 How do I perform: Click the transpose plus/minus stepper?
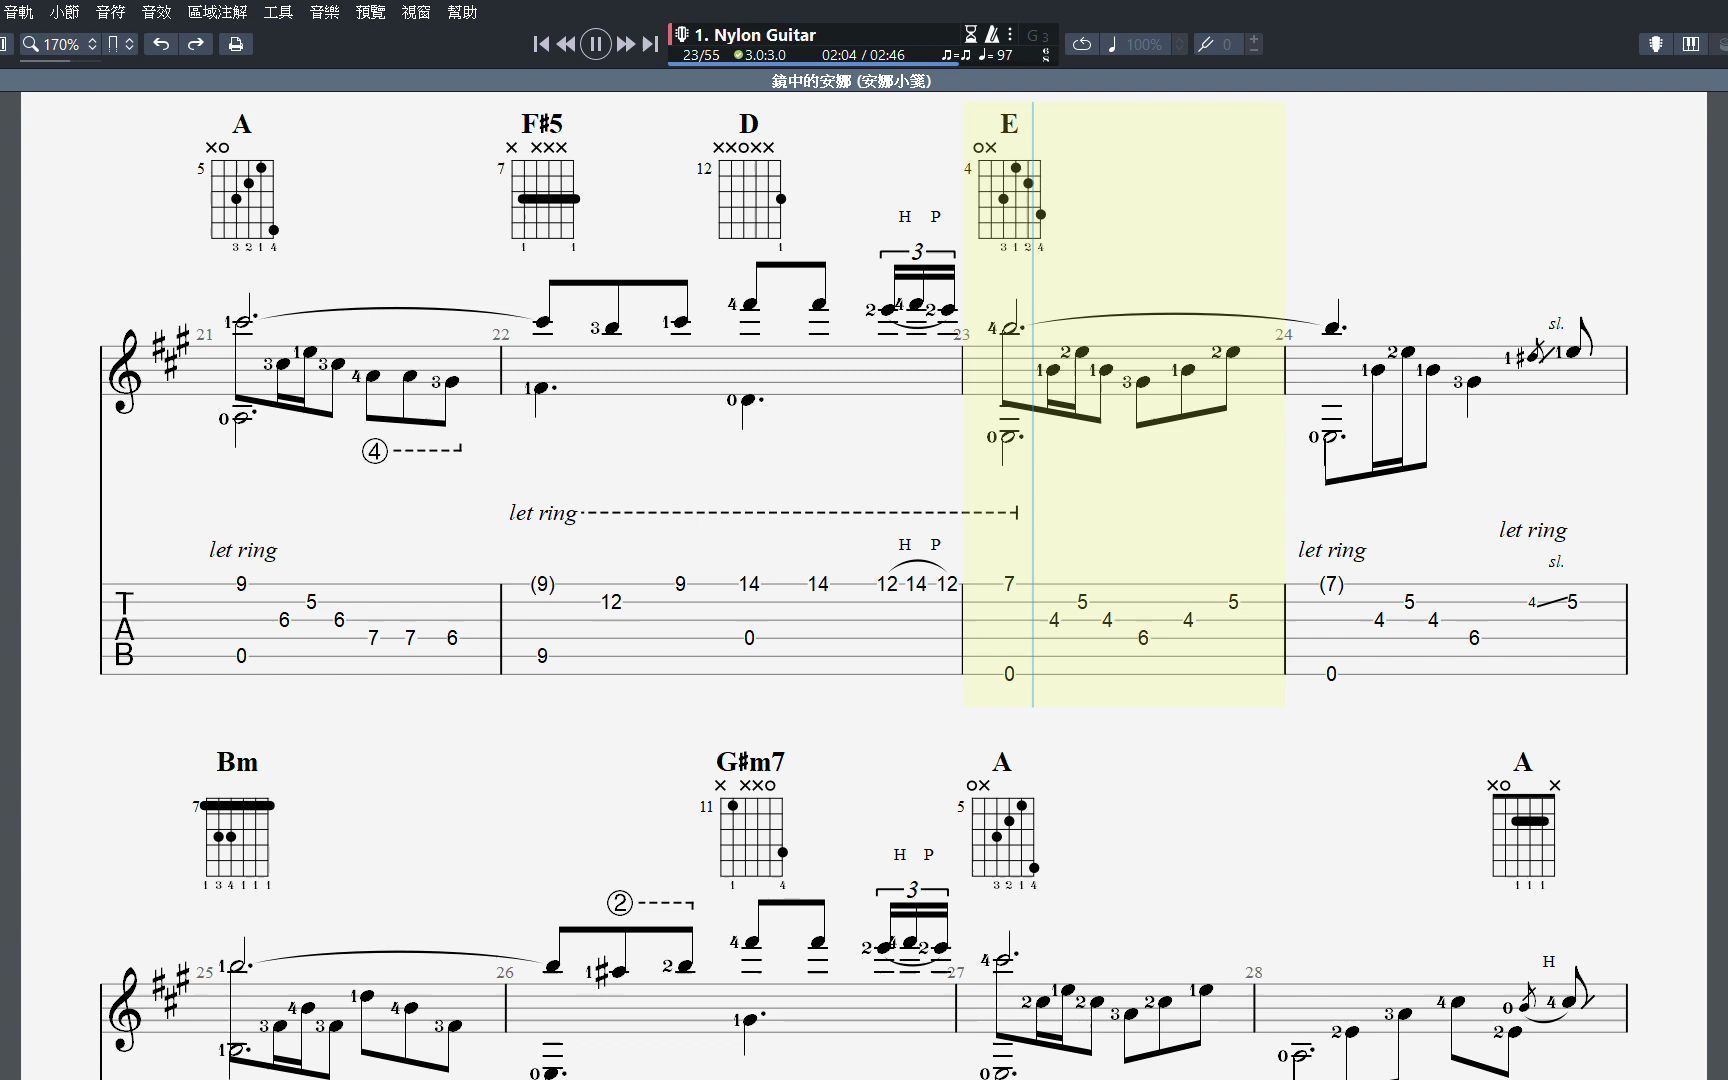point(1254,44)
